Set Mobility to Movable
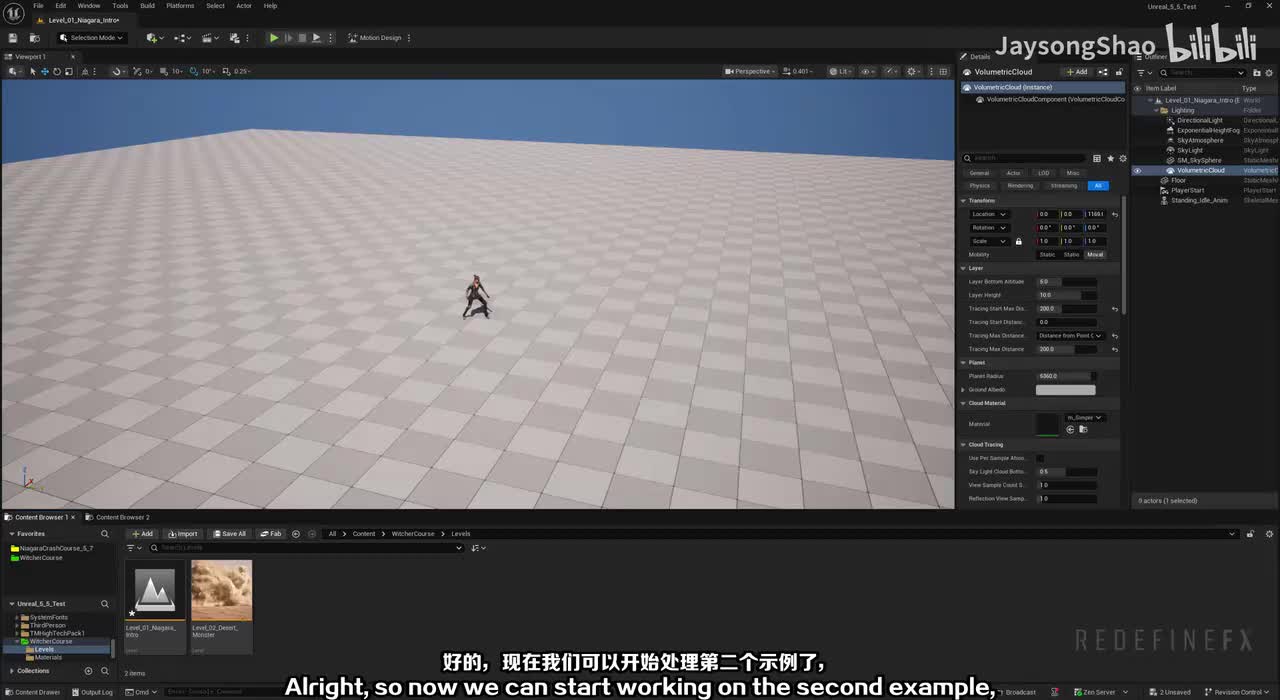Image resolution: width=1280 pixels, height=700 pixels. pyautogui.click(x=1095, y=254)
